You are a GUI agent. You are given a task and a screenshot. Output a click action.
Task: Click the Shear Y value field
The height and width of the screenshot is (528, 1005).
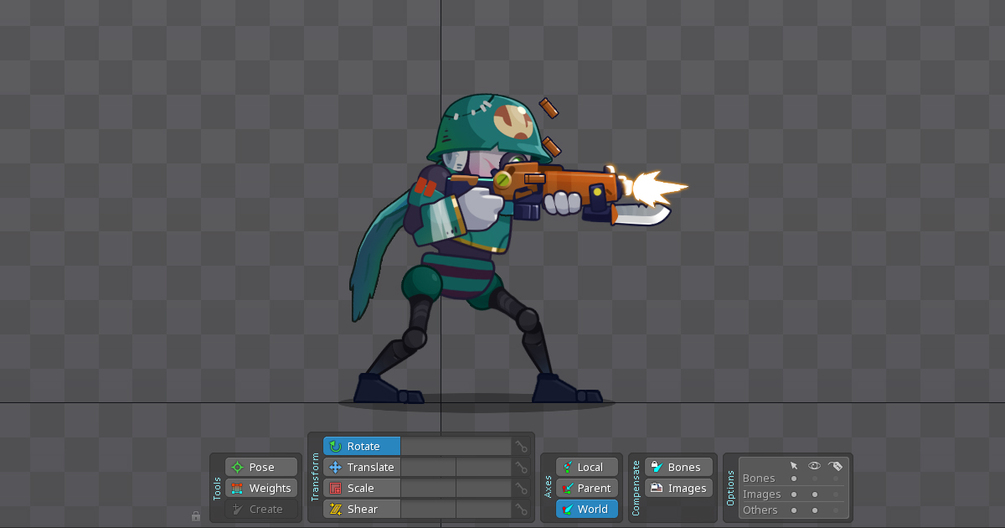tap(484, 509)
